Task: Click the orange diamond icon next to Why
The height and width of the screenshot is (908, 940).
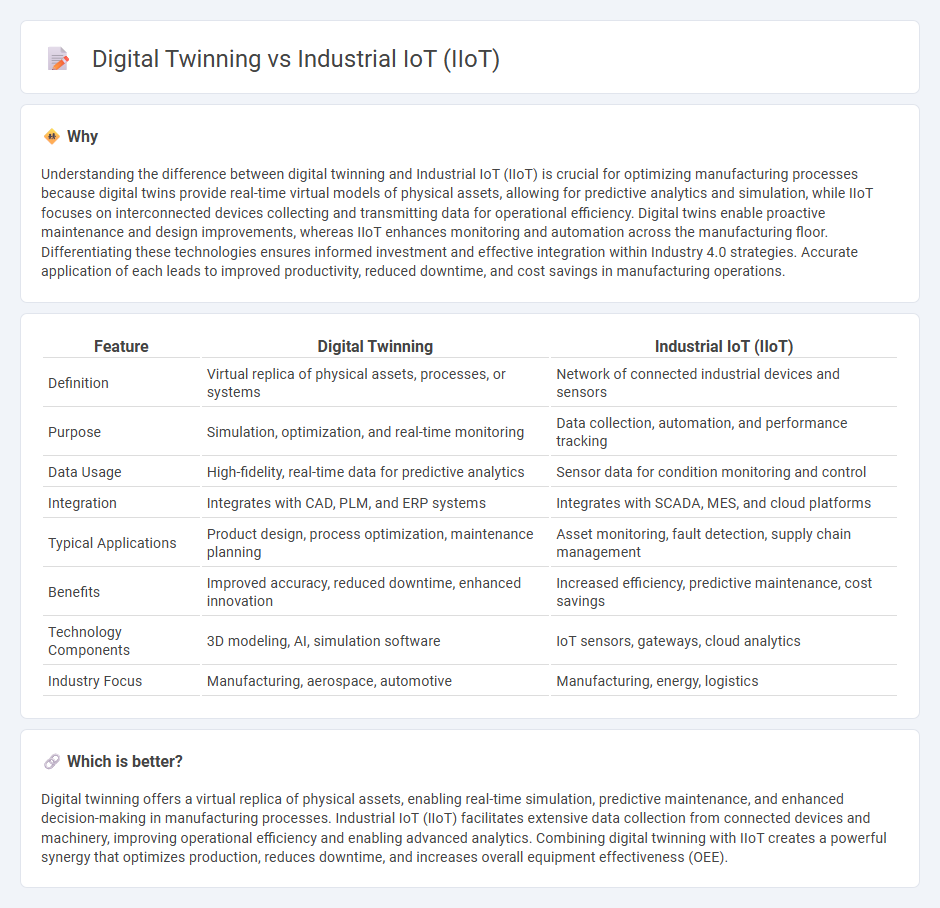Action: point(52,137)
